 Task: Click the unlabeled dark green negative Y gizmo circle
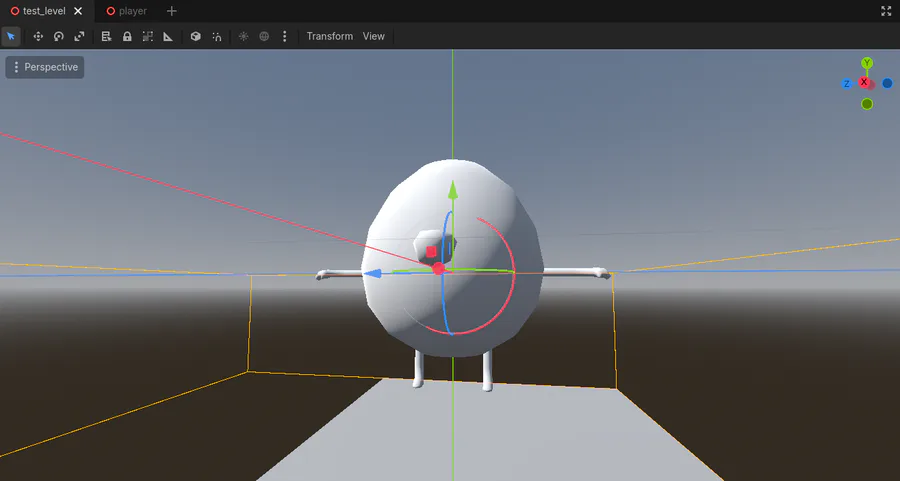867,104
